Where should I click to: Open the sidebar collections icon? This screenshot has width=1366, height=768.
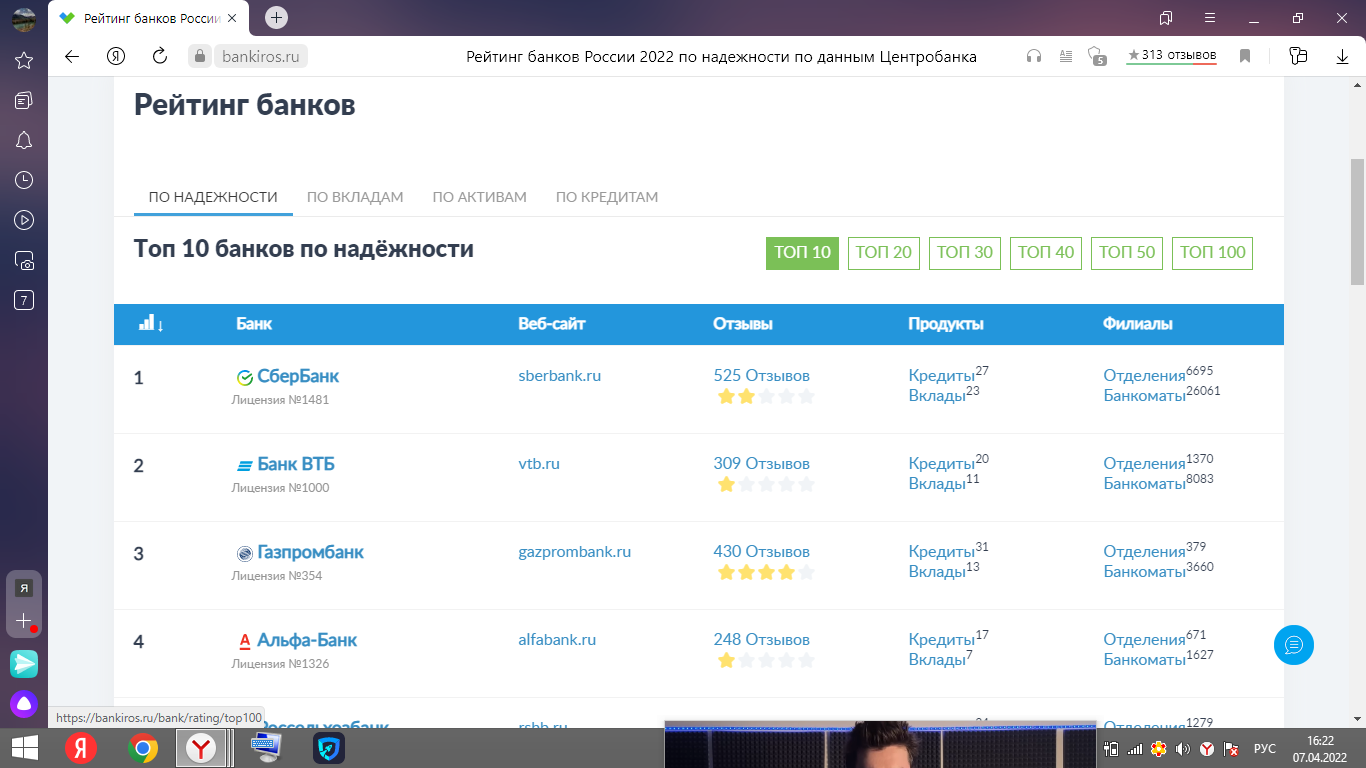[x=24, y=100]
